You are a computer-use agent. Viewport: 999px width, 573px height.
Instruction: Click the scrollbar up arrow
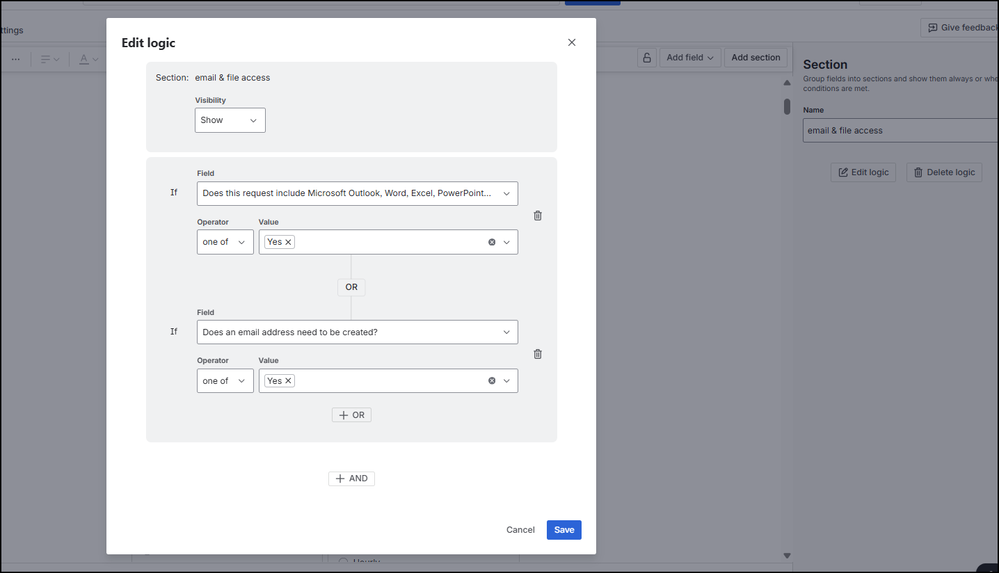coord(787,83)
